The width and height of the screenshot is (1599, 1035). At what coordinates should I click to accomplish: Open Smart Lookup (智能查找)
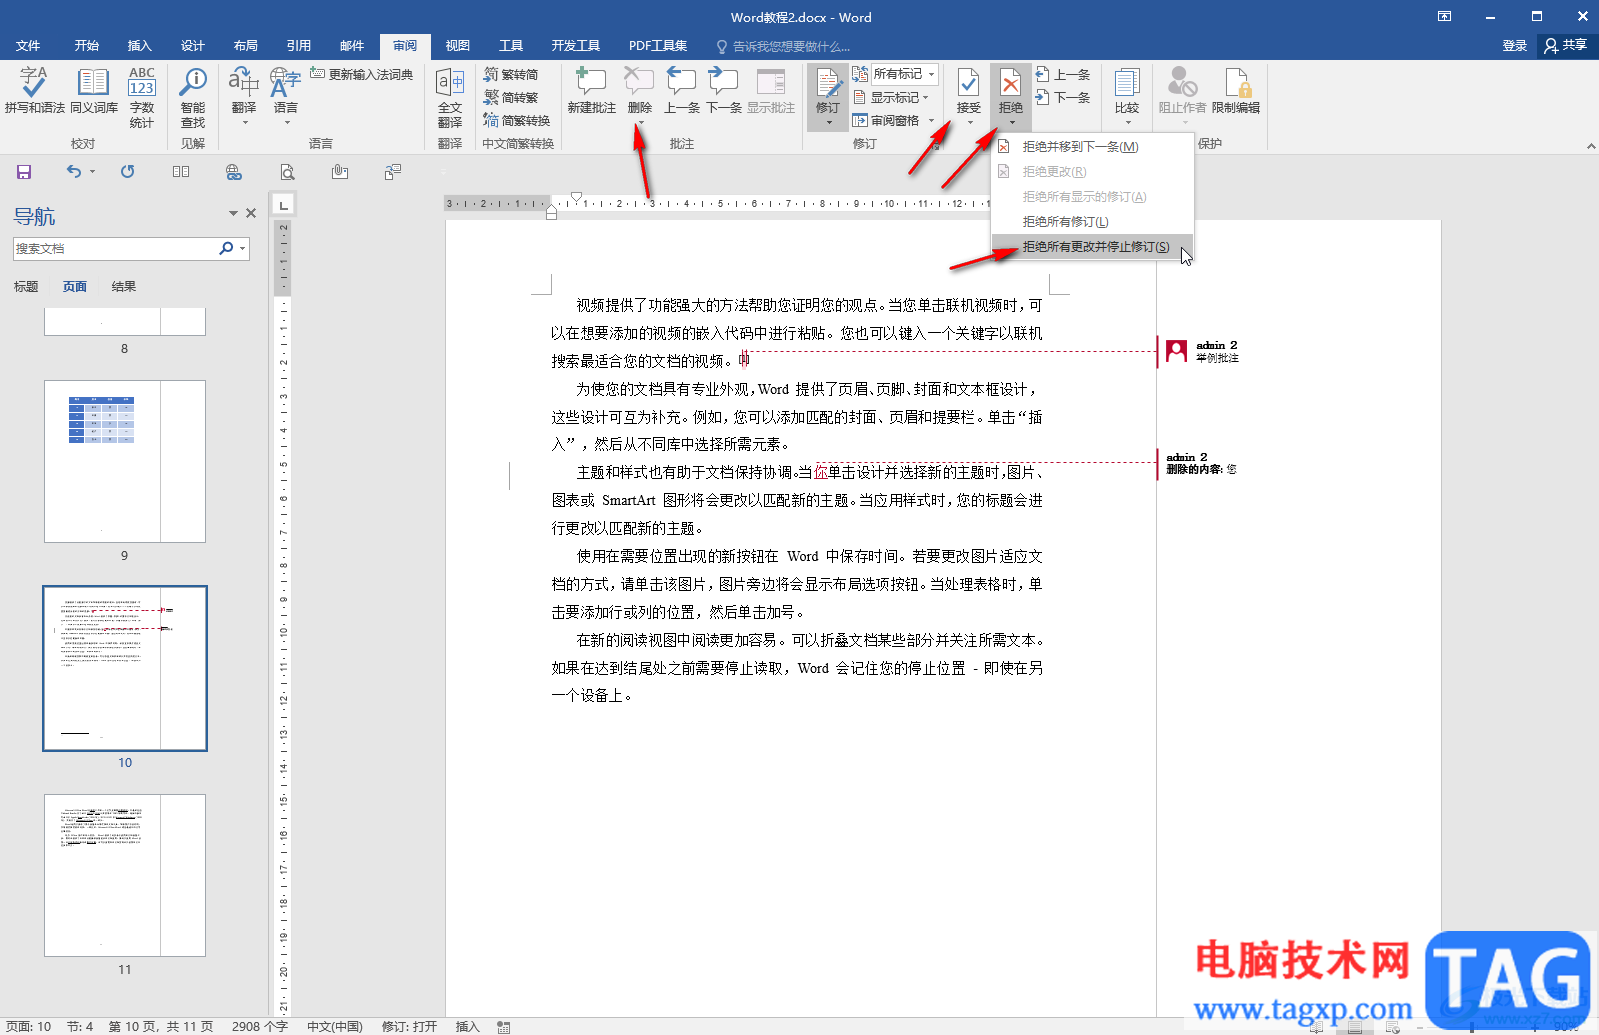point(193,98)
